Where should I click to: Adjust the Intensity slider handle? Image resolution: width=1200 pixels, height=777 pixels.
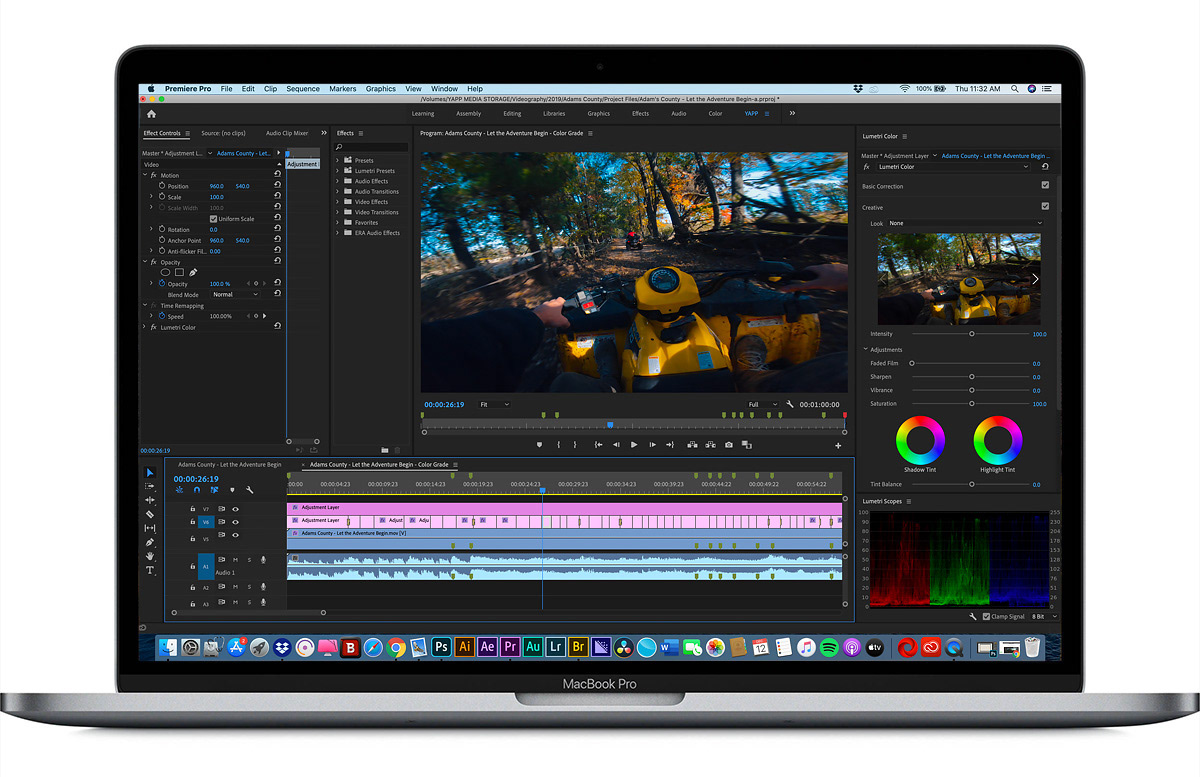[971, 334]
